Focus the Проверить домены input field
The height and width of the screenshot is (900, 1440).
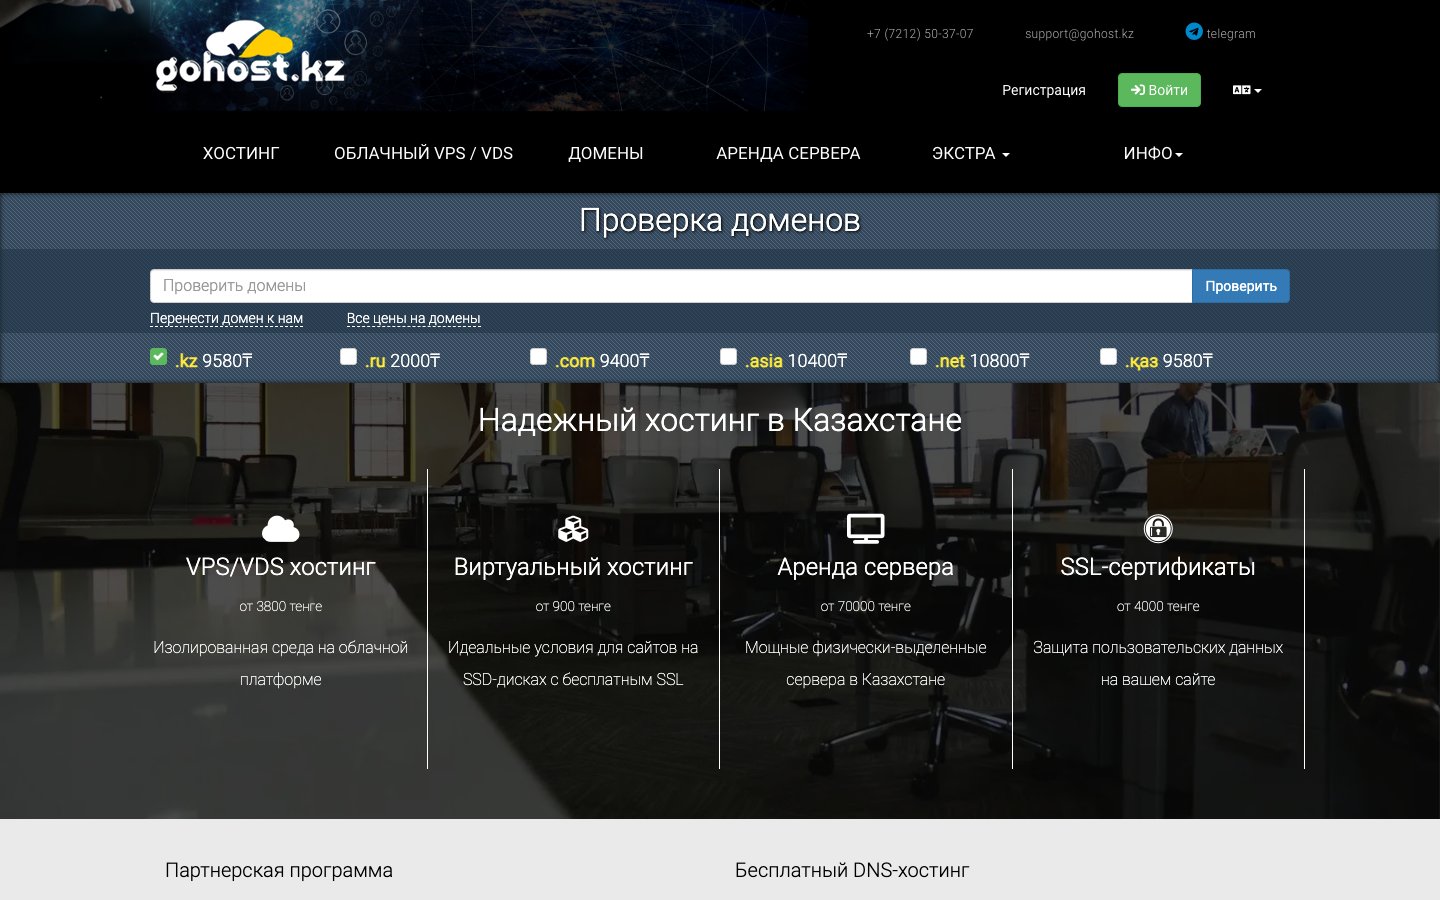(x=671, y=286)
